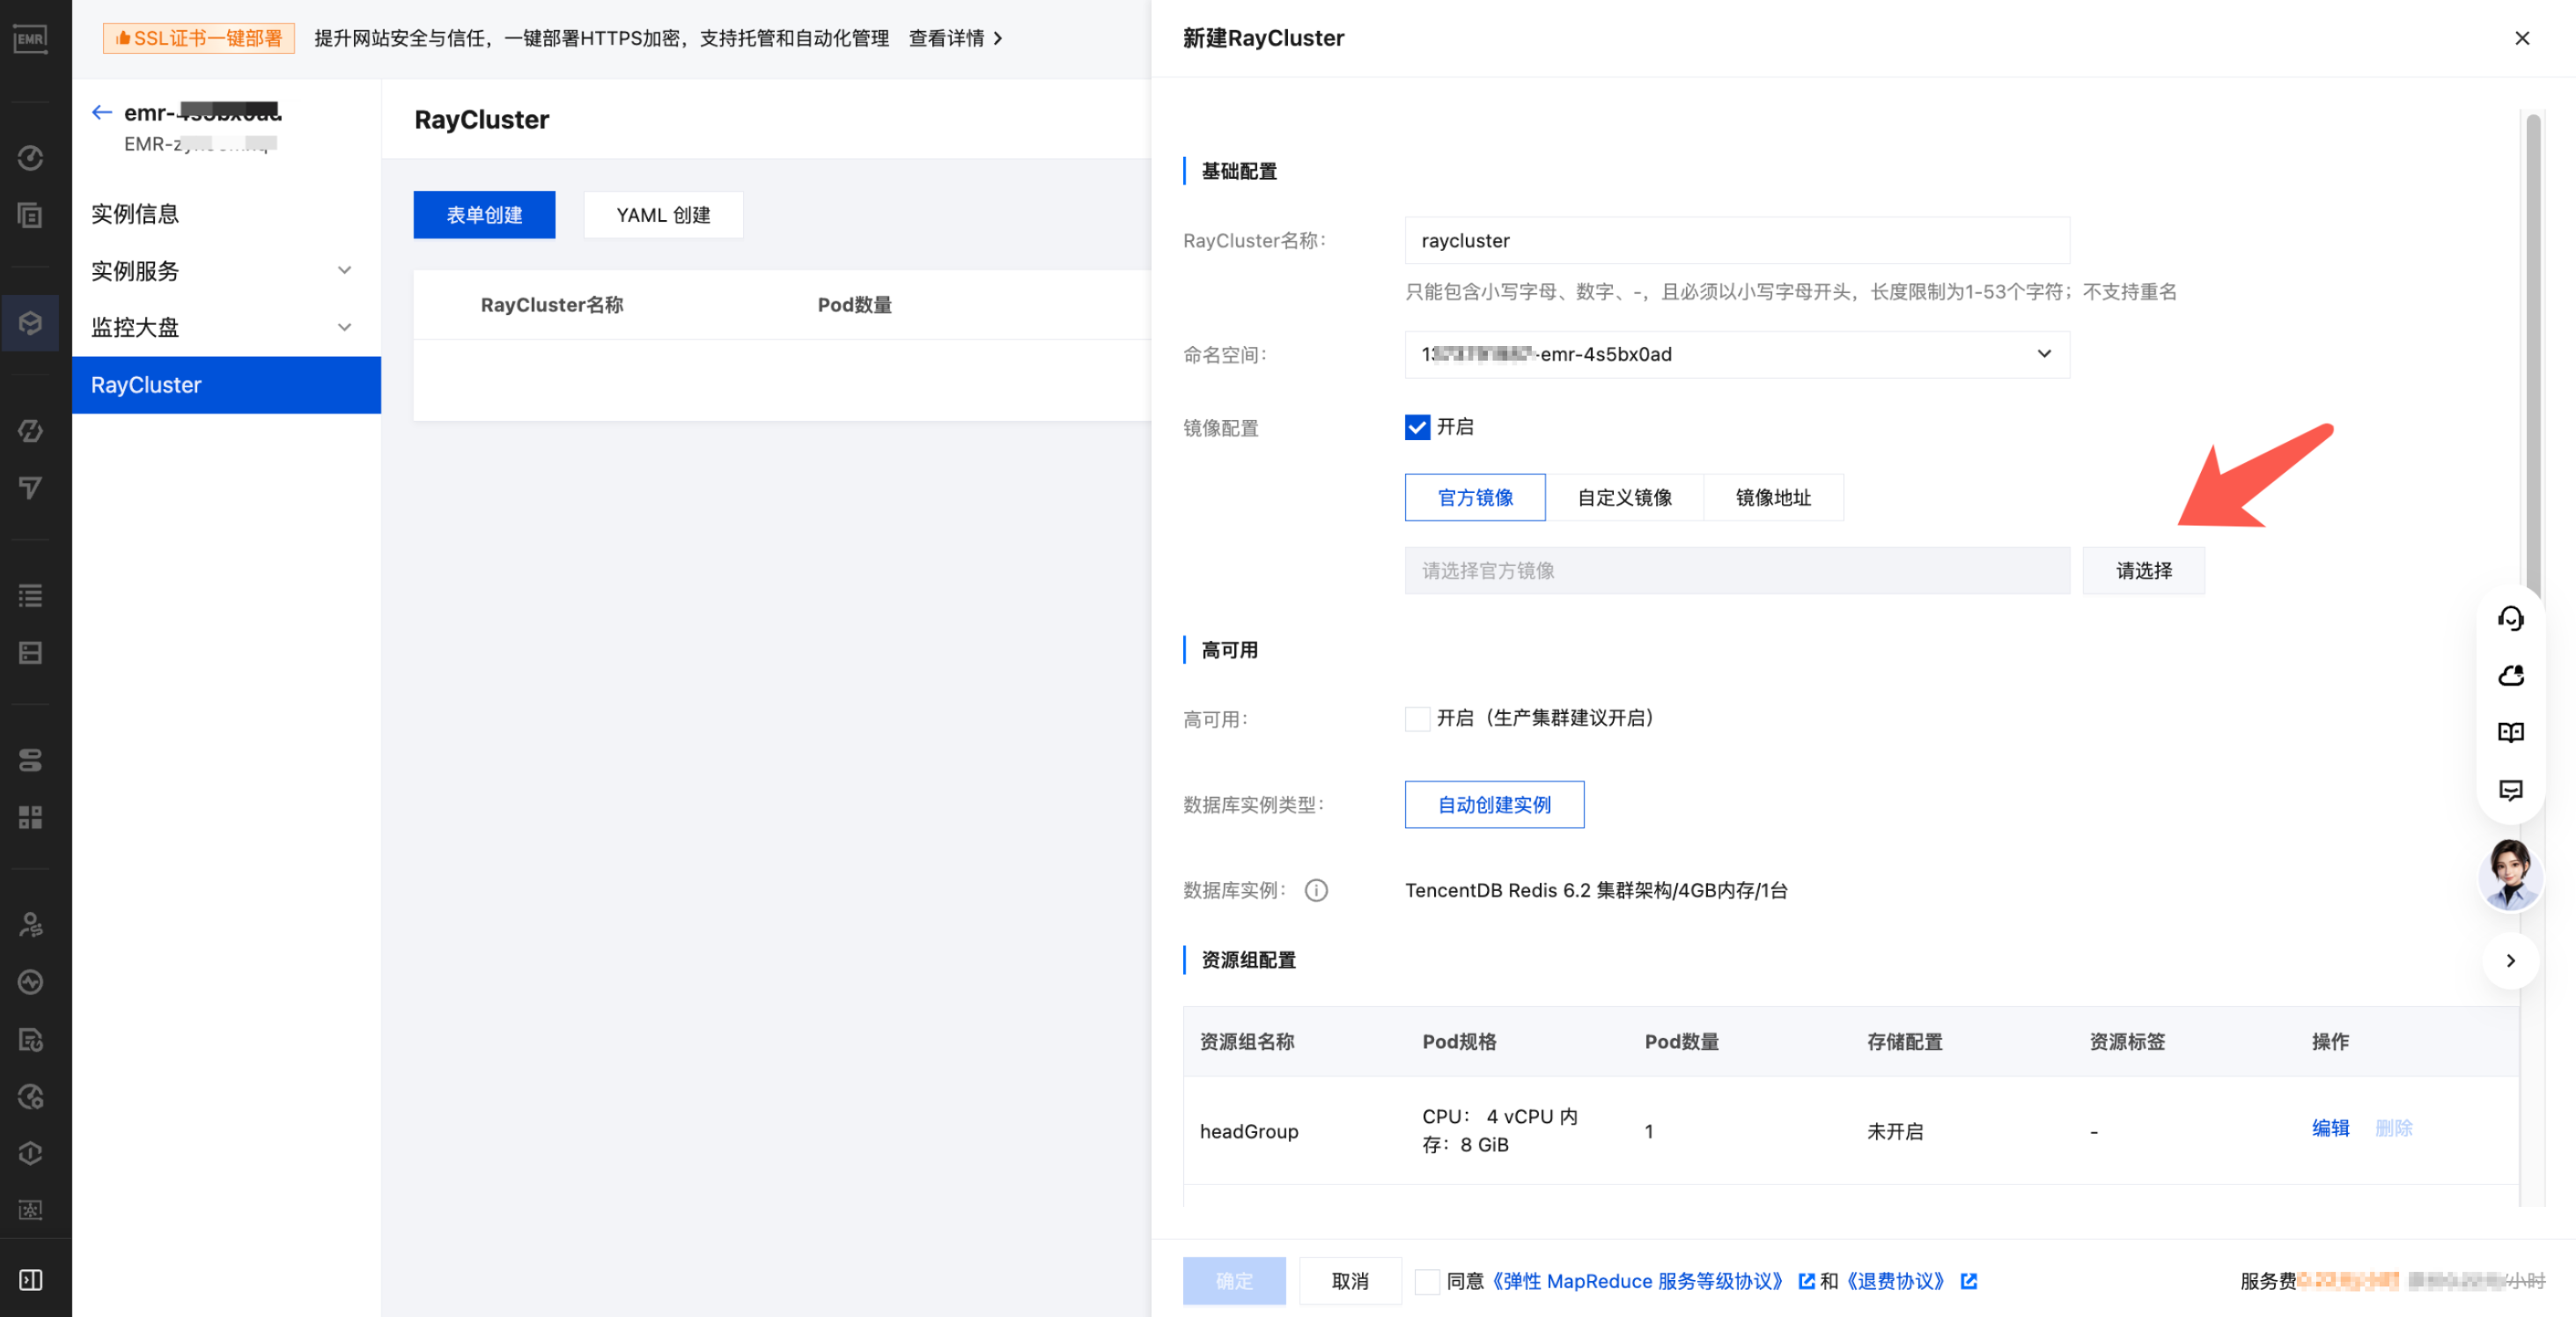Image resolution: width=2576 pixels, height=1317 pixels.
Task: Switch to the 镜像地址 tab
Action: coord(1773,497)
